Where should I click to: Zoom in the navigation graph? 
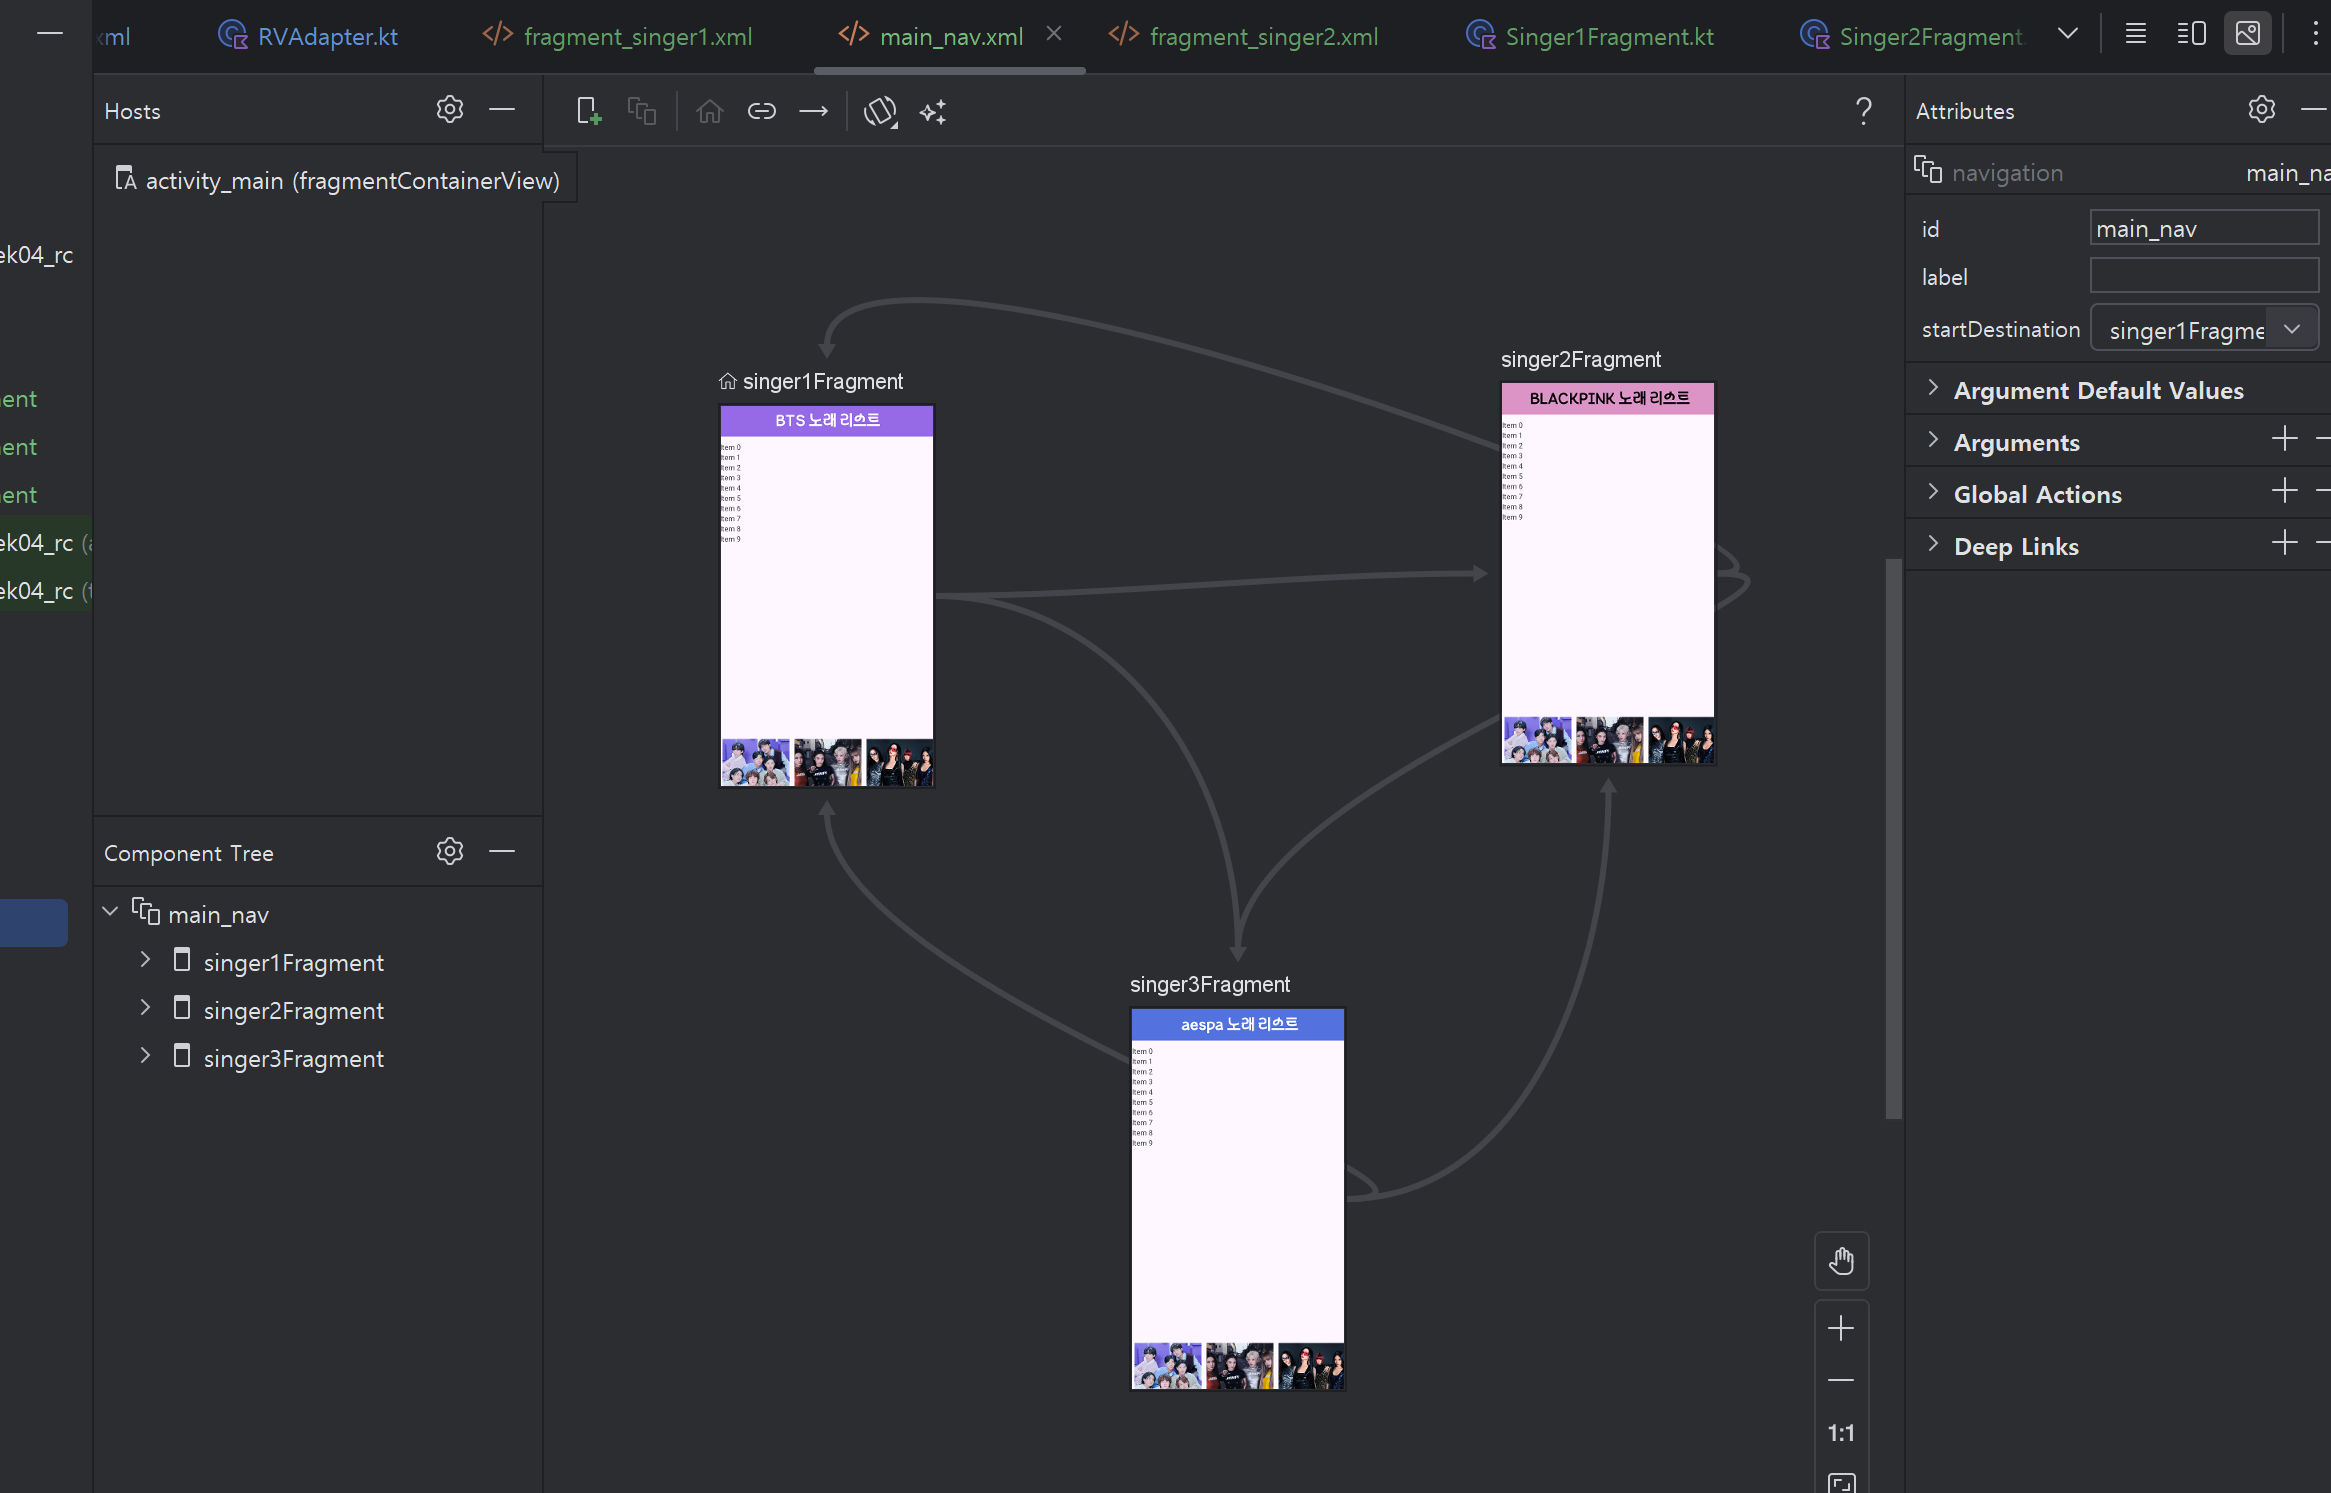pos(1841,1328)
